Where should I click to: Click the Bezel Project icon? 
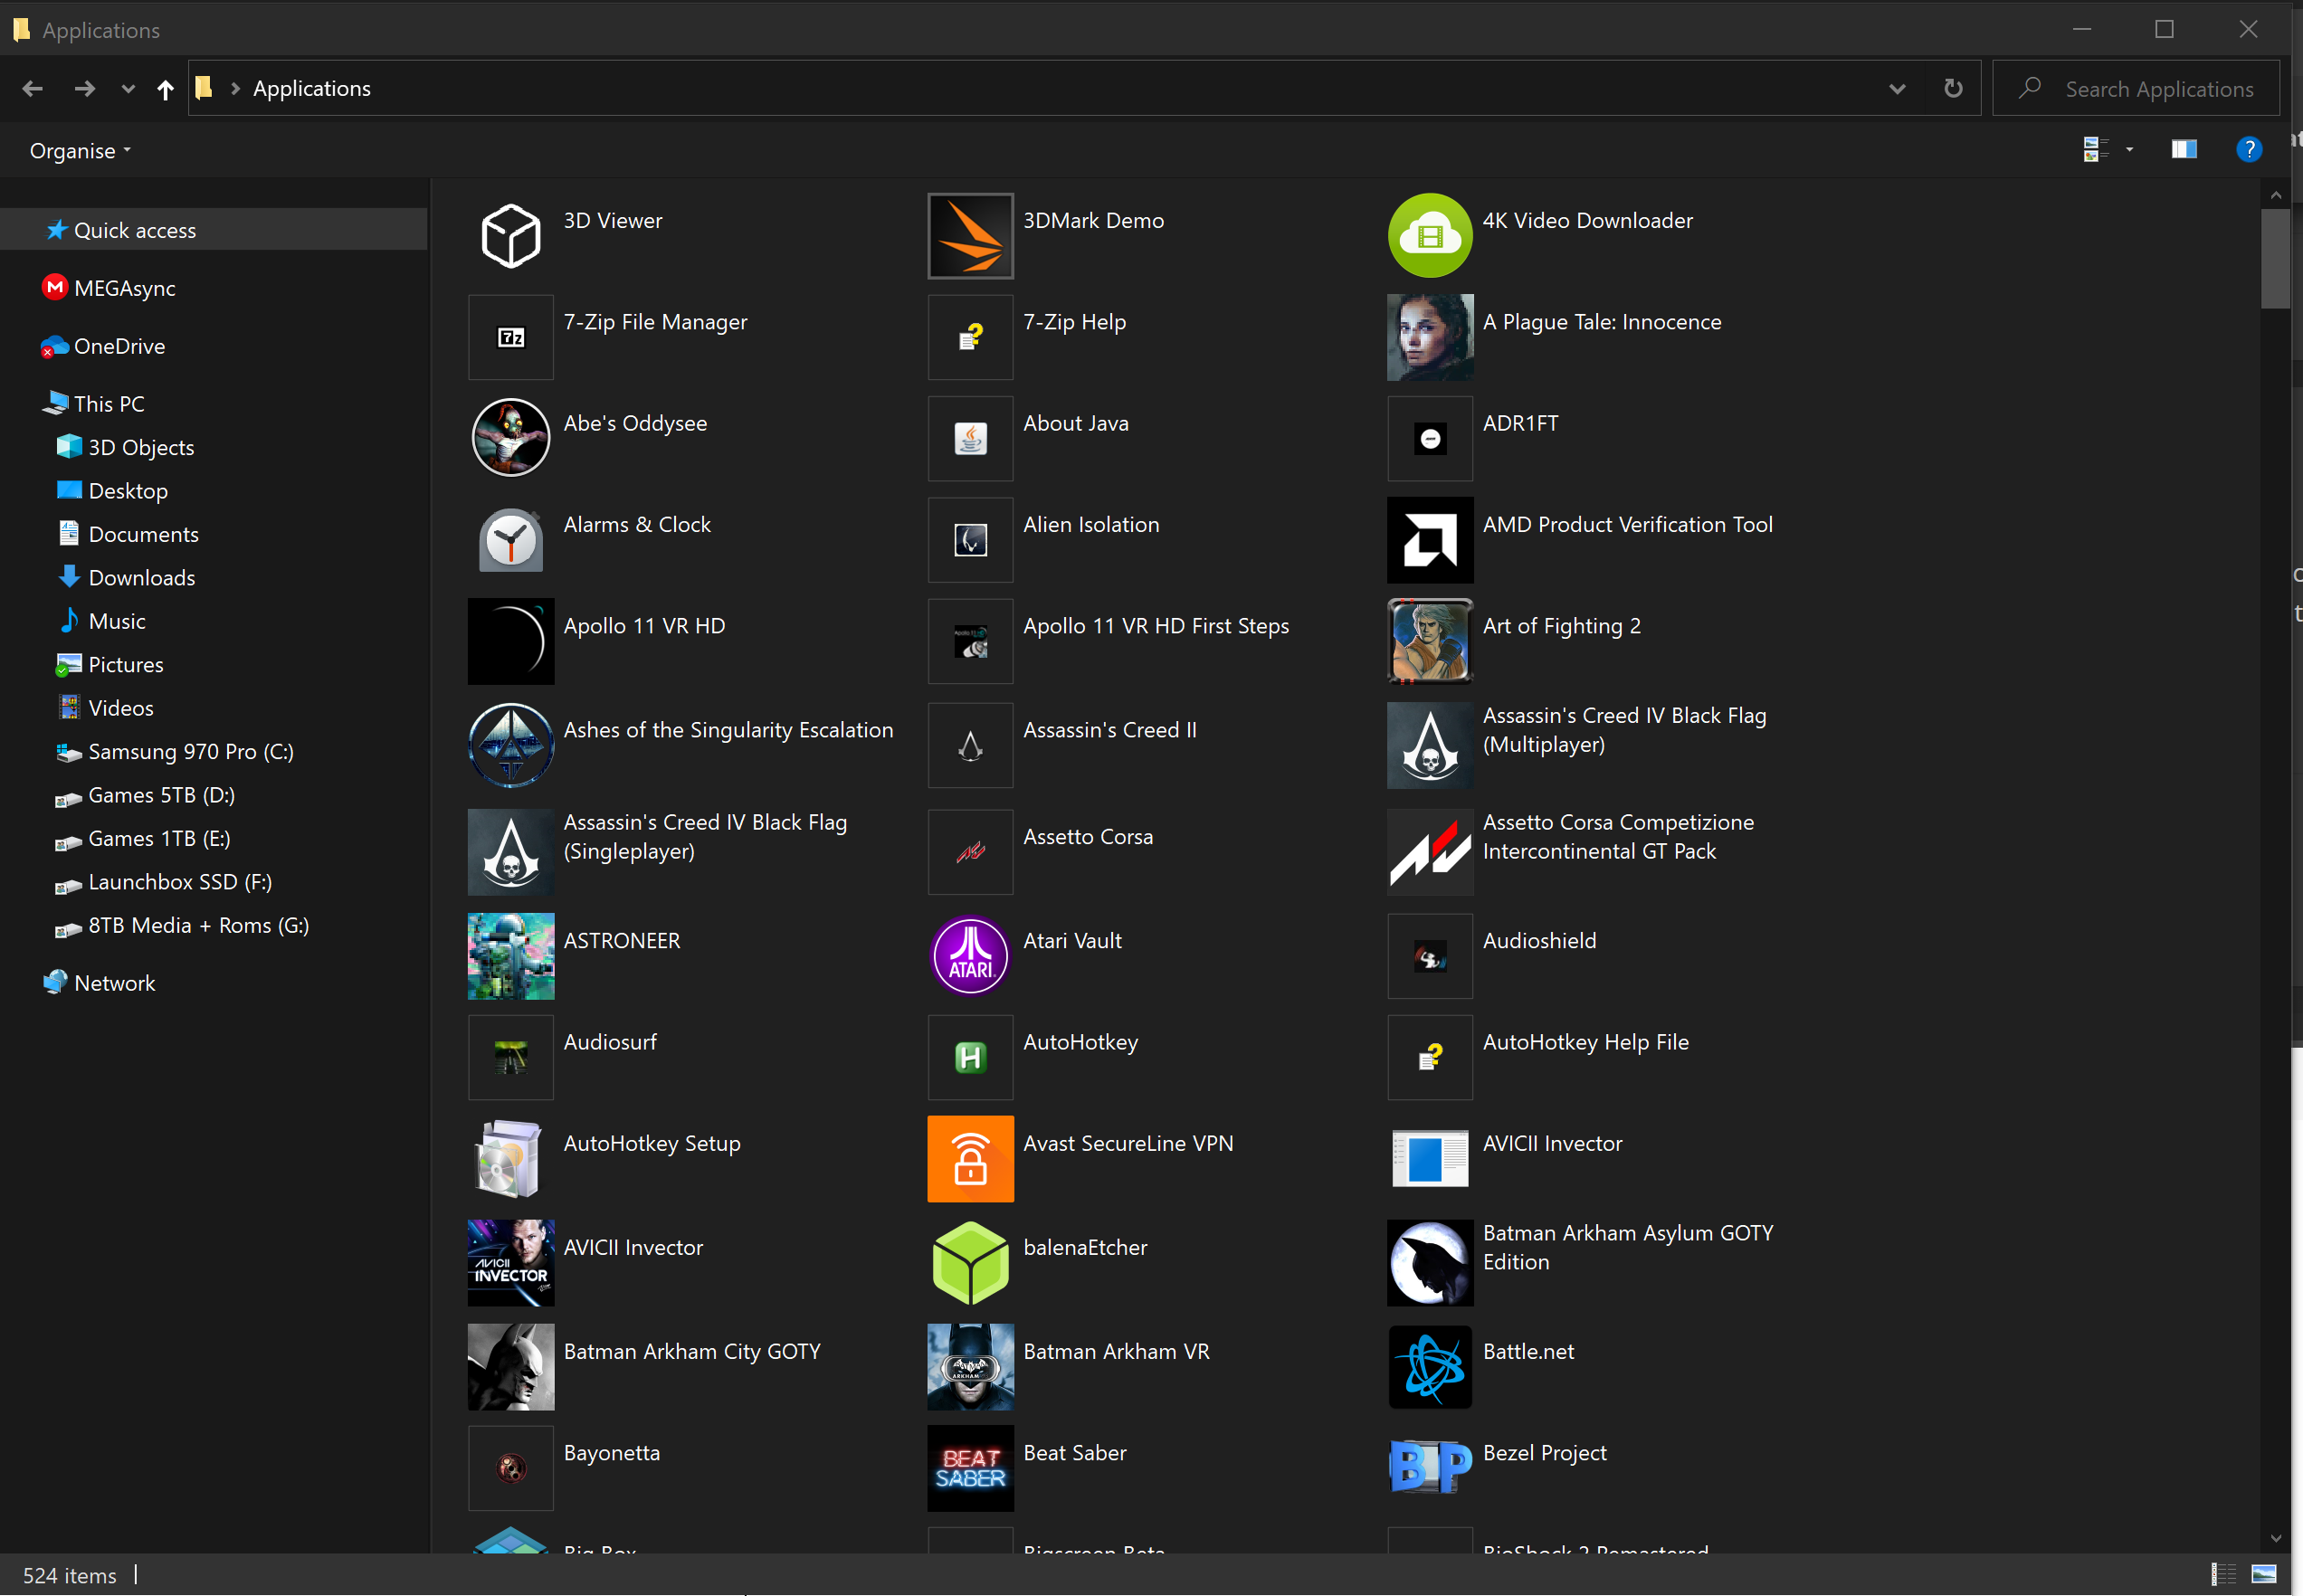(x=1430, y=1468)
